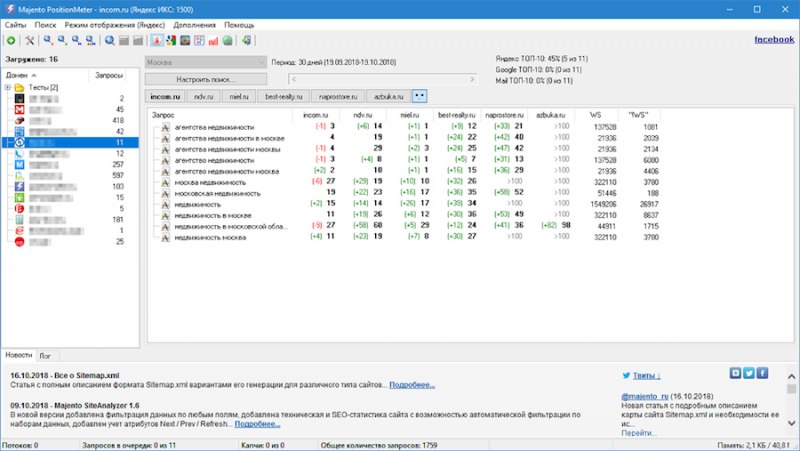Switch to Yandex display mode icon
The width and height of the screenshot is (800, 451).
click(157, 40)
